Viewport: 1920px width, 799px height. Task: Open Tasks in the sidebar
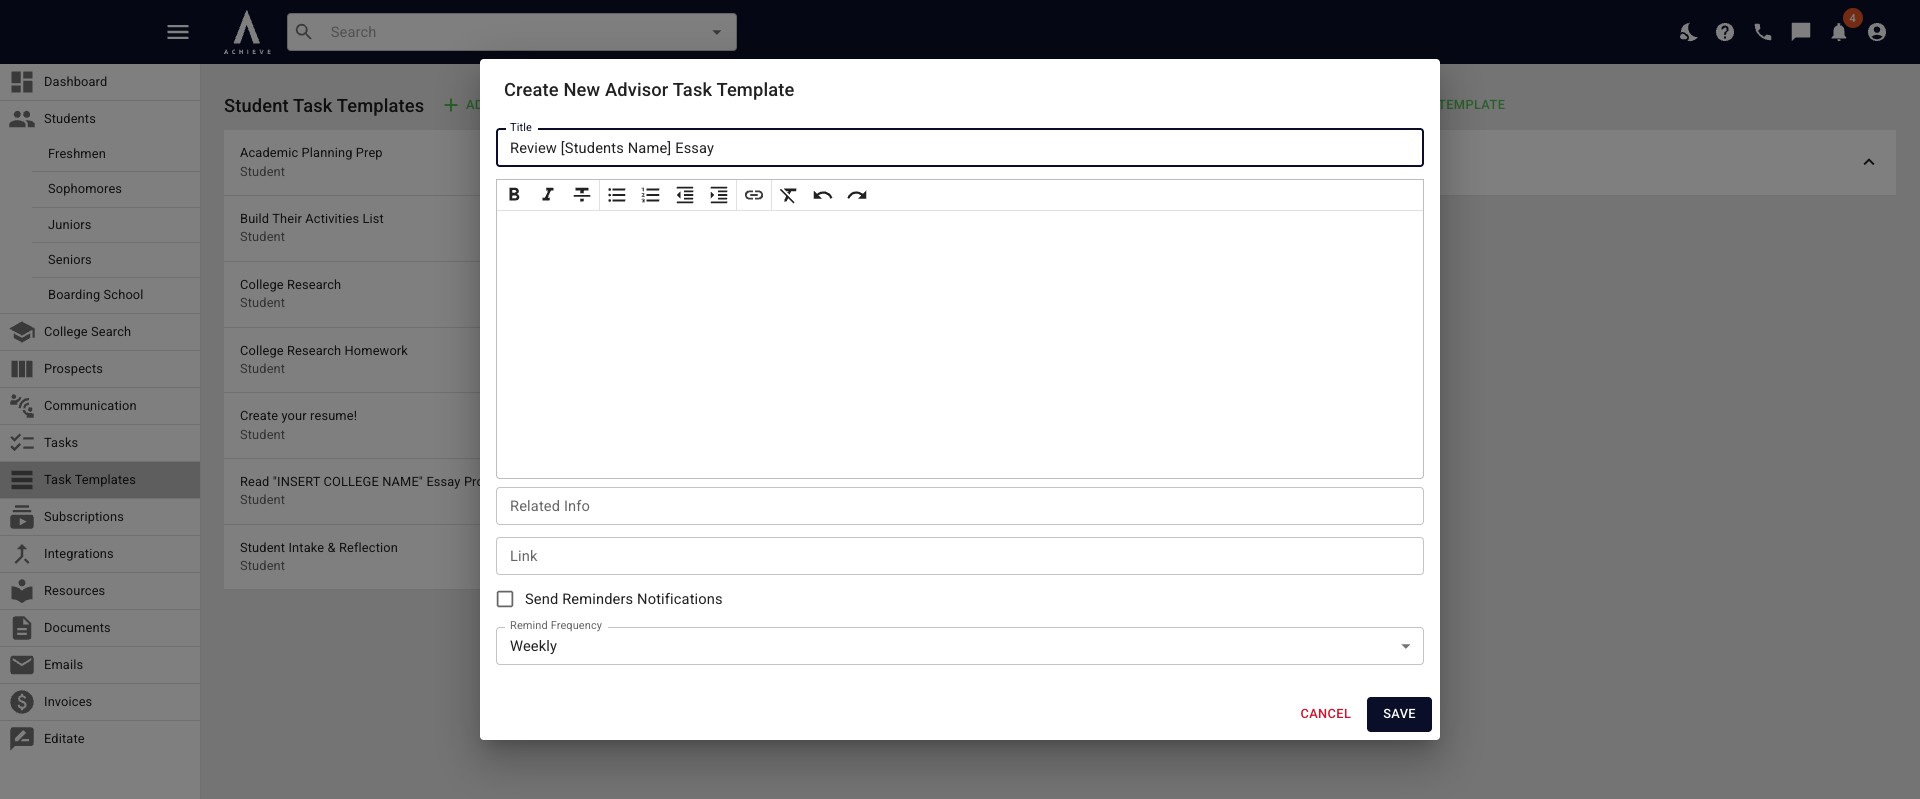tap(100, 443)
